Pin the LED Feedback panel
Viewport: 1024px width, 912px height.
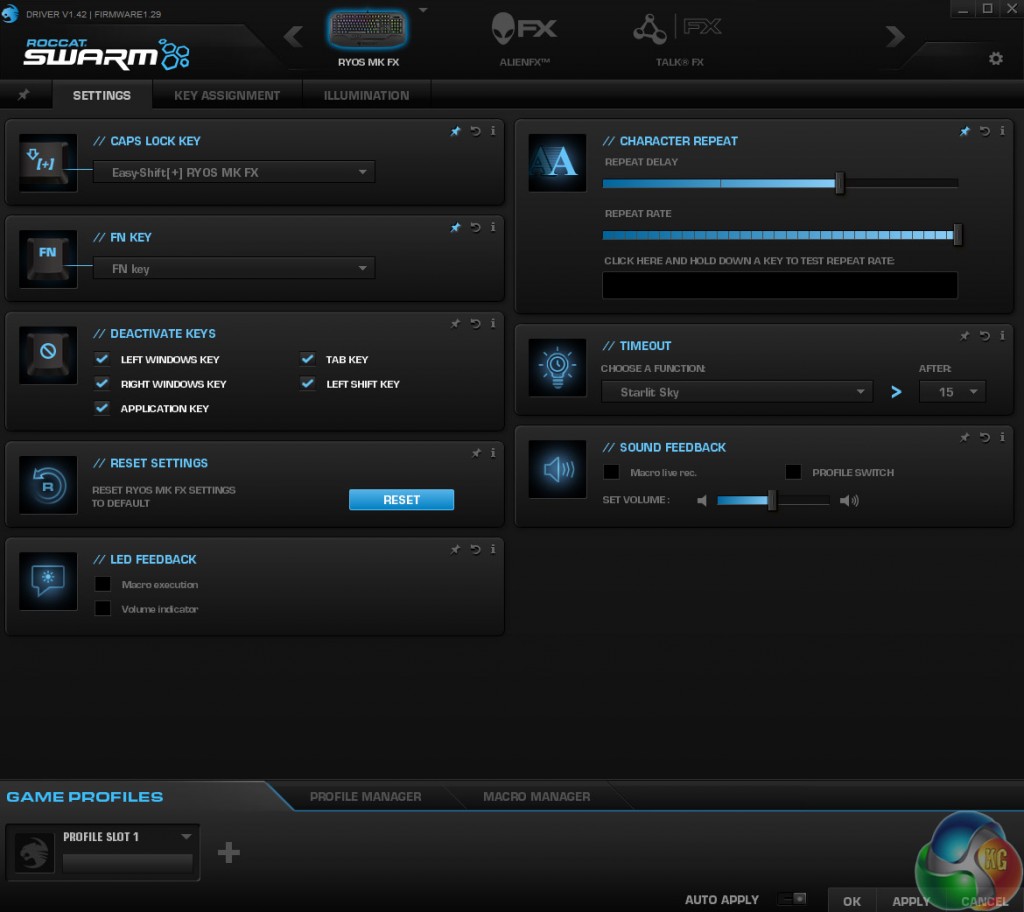point(455,549)
